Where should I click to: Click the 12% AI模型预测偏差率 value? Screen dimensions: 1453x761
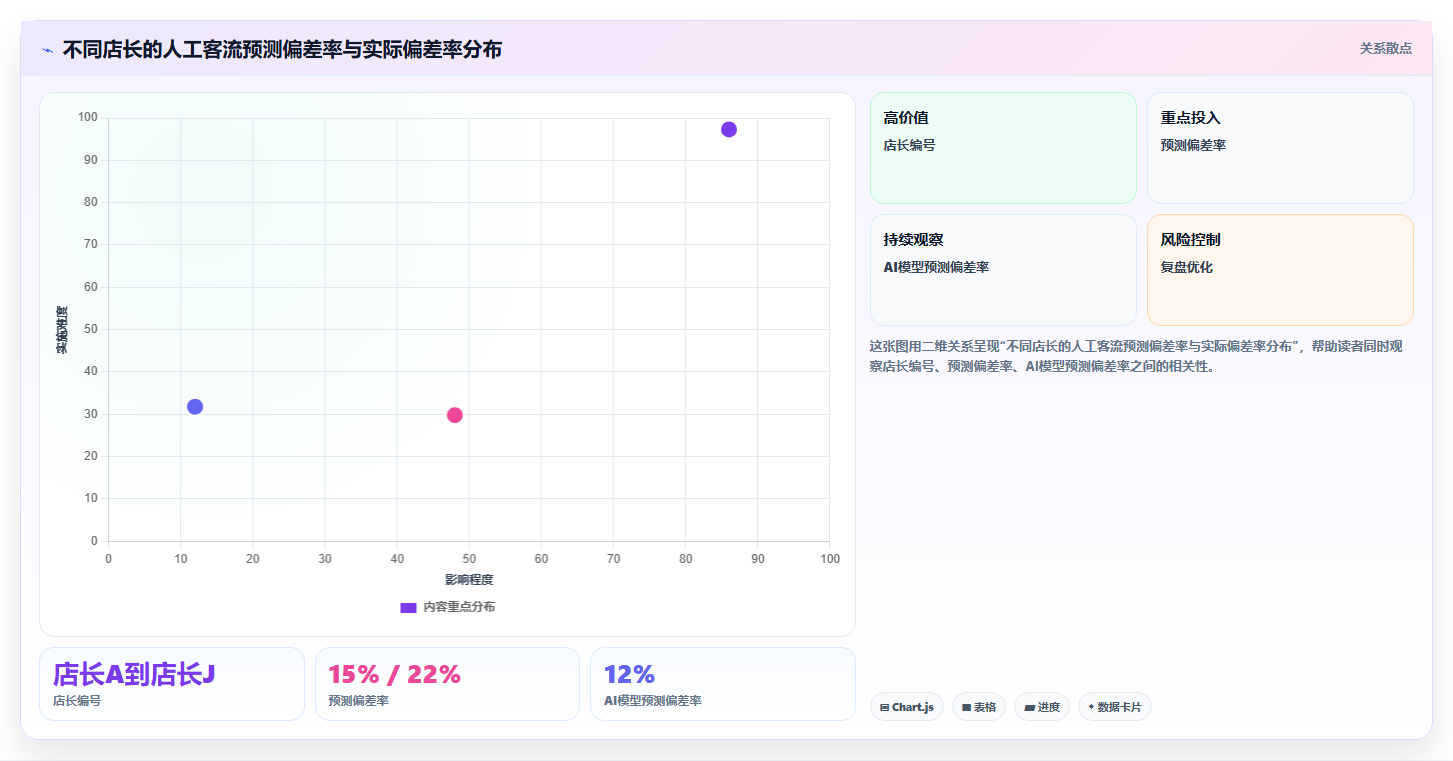(x=629, y=675)
